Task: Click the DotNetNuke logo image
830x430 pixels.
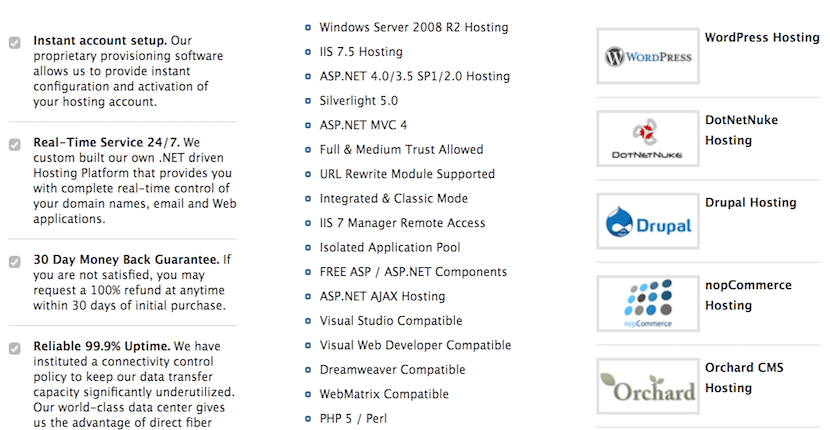Action: click(x=648, y=139)
